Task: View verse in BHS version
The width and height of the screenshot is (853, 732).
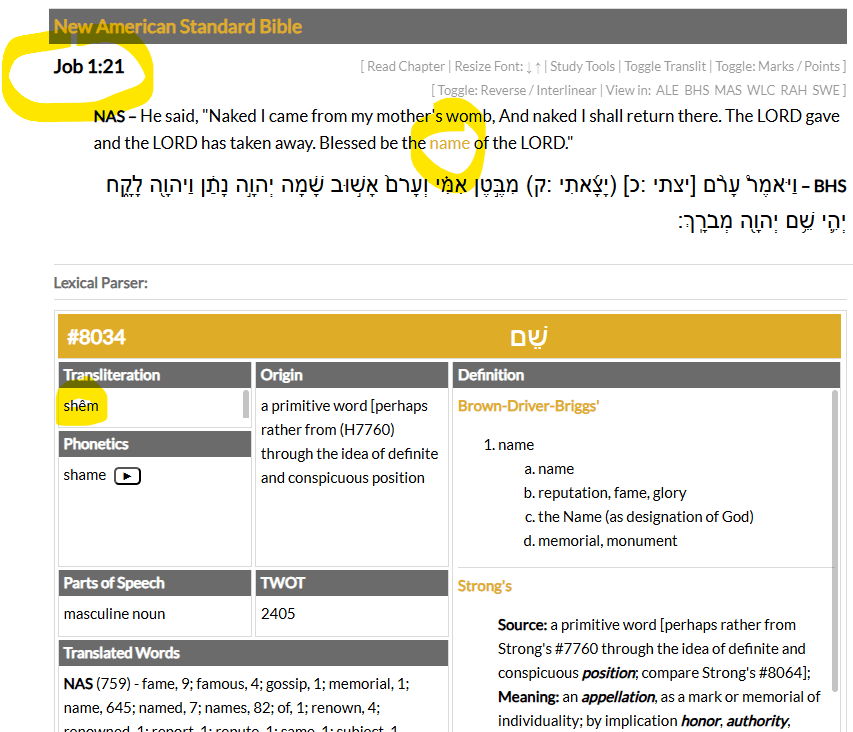Action: (x=696, y=91)
